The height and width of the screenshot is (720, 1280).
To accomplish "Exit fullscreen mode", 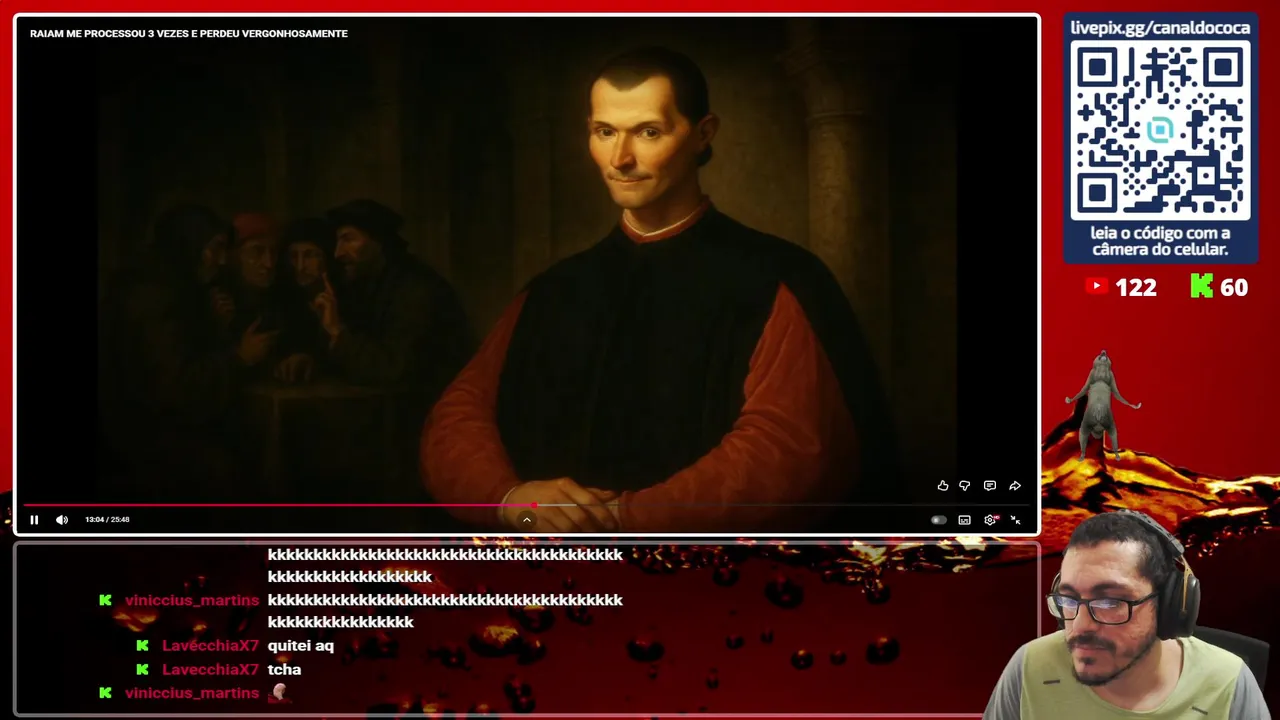I will (1016, 520).
